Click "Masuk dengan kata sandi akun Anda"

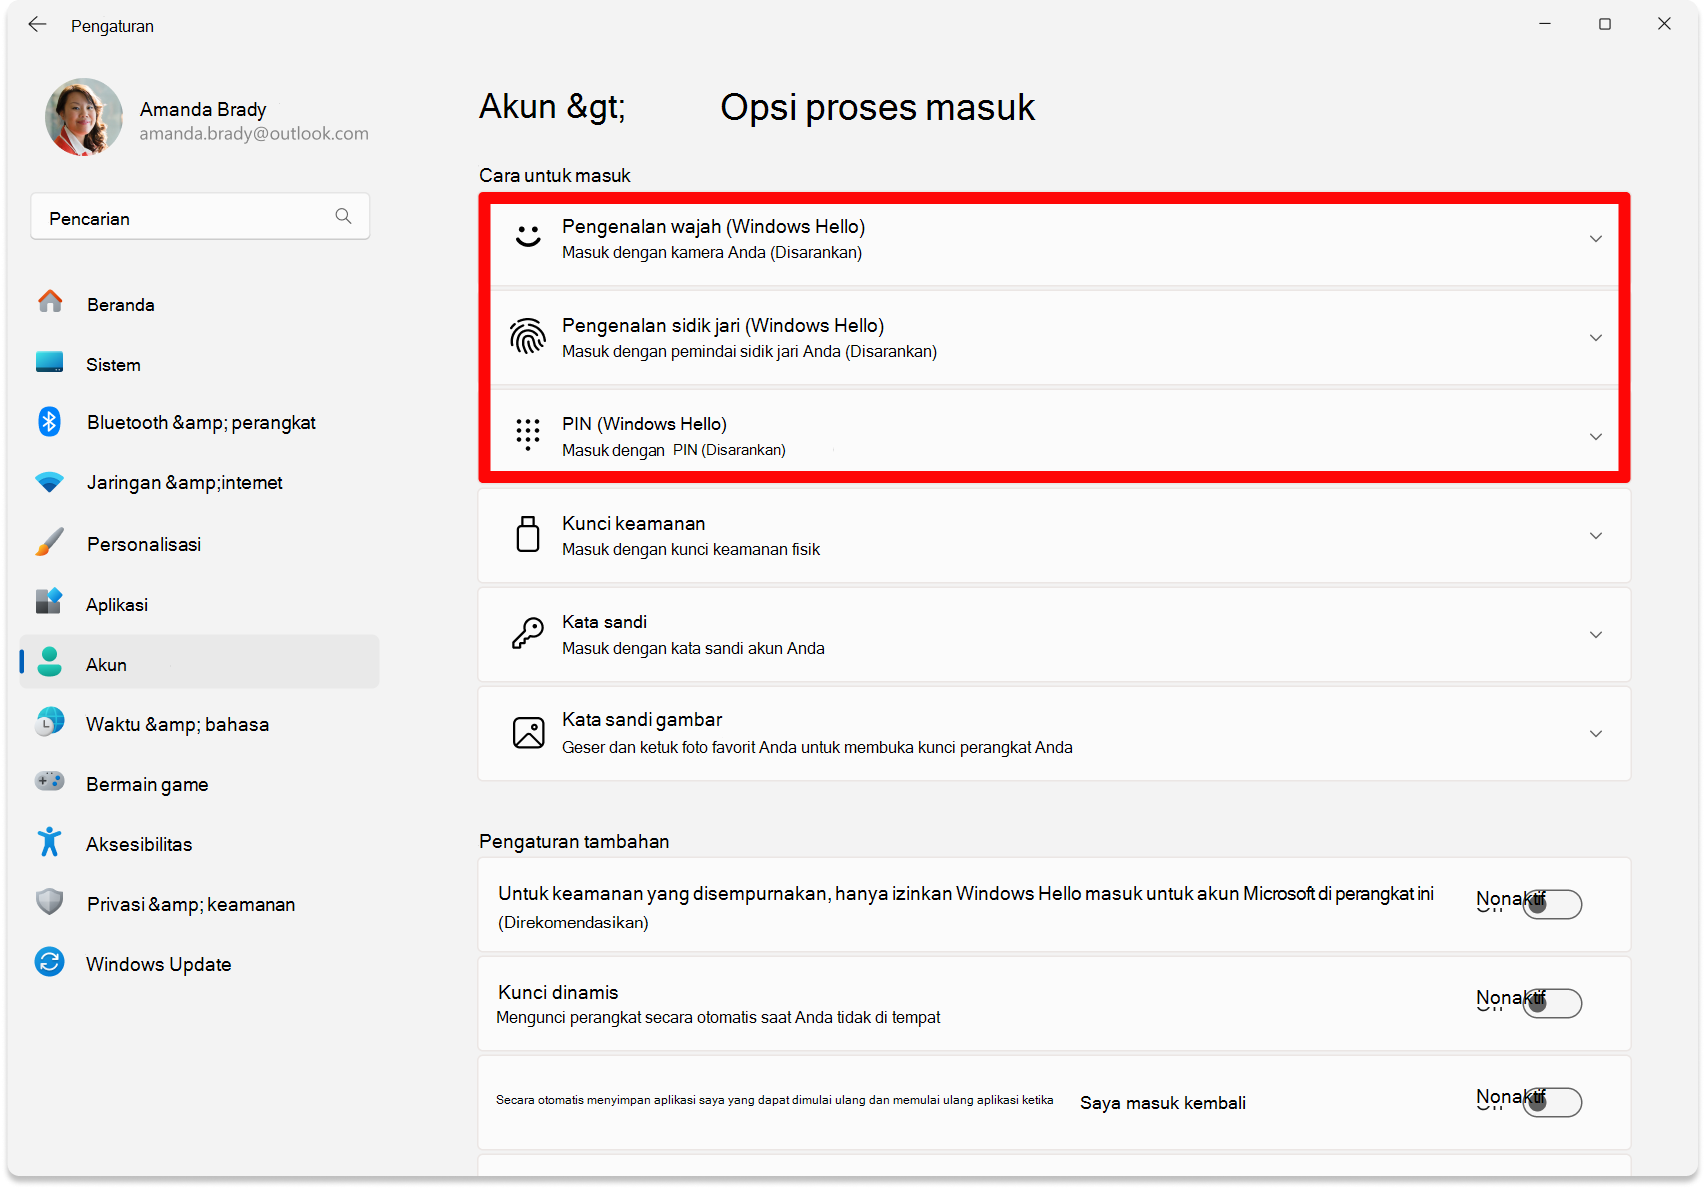tap(693, 648)
